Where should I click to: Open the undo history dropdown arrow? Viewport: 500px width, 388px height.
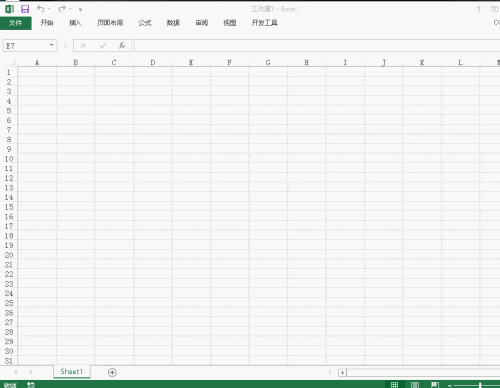(x=49, y=9)
